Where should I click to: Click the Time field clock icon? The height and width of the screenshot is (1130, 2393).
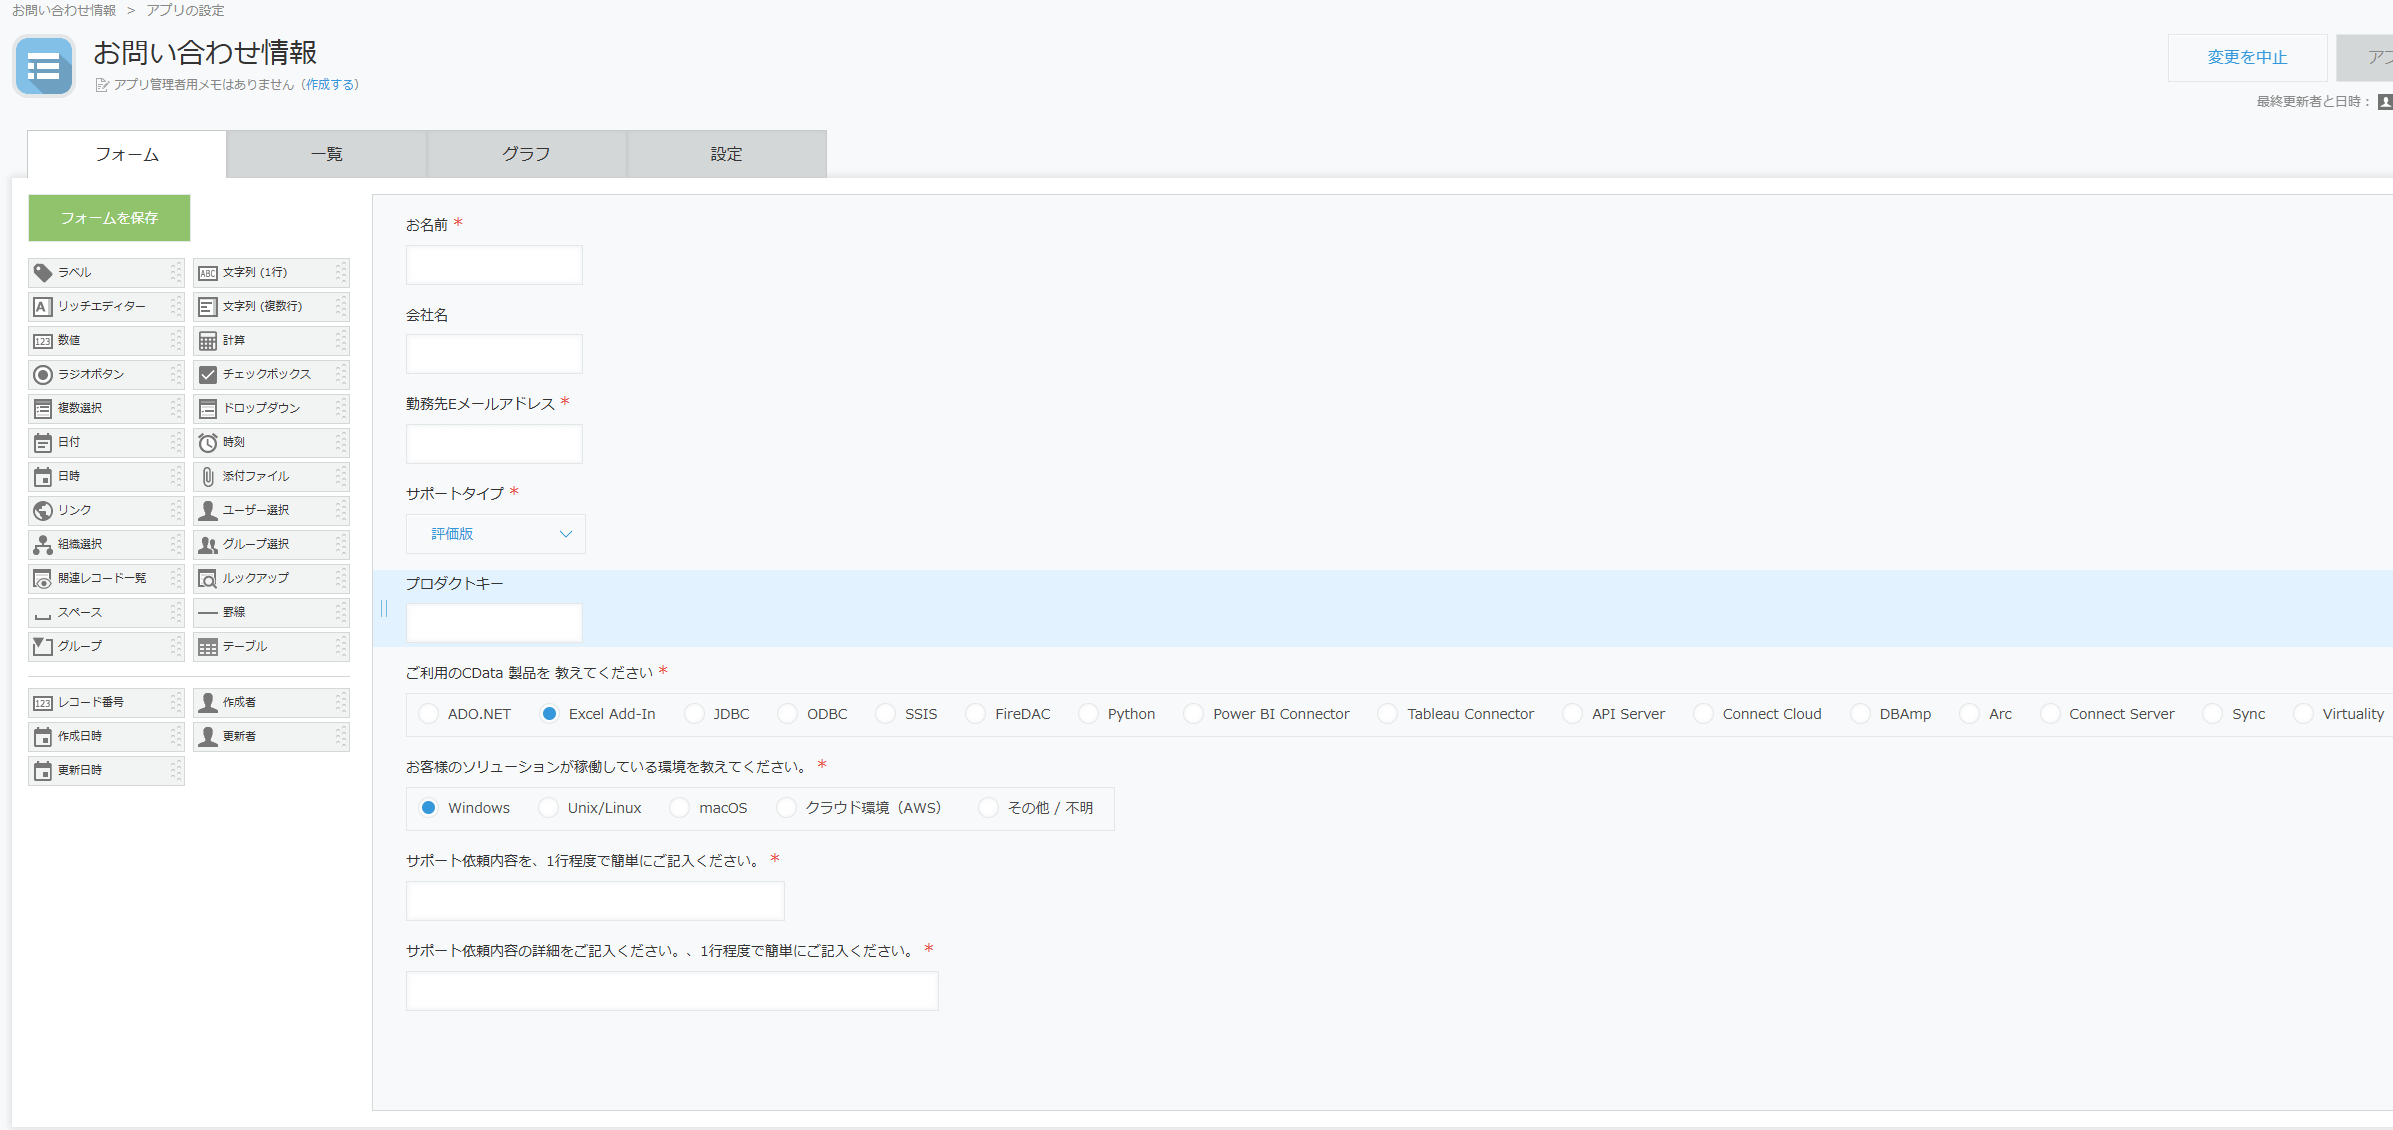[208, 442]
